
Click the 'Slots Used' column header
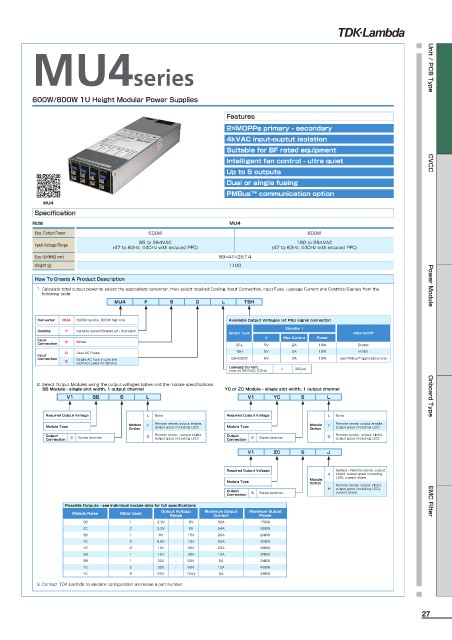tap(131, 513)
